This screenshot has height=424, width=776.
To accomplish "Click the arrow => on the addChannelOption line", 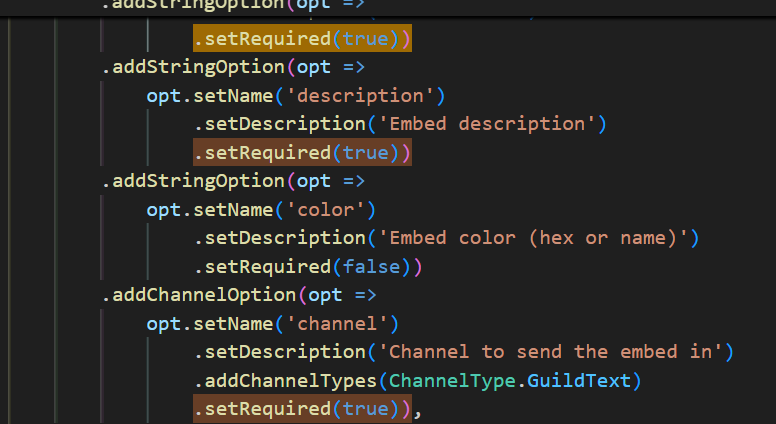I will [x=364, y=295].
